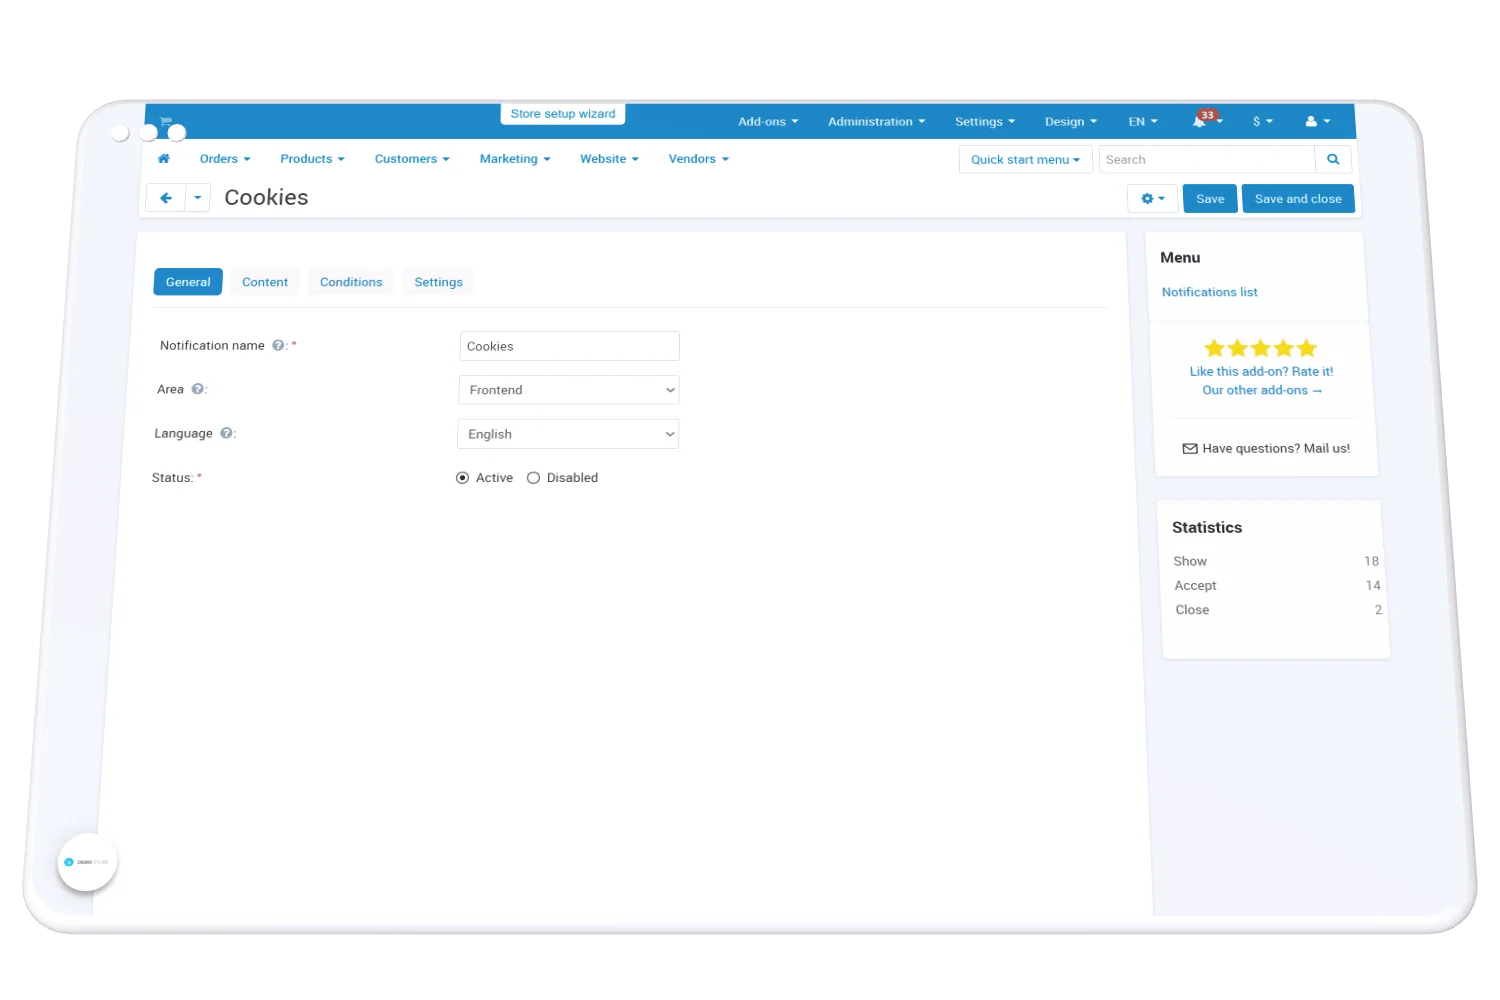Switch to the Content tab
This screenshot has width=1500, height=1000.
[x=265, y=283]
